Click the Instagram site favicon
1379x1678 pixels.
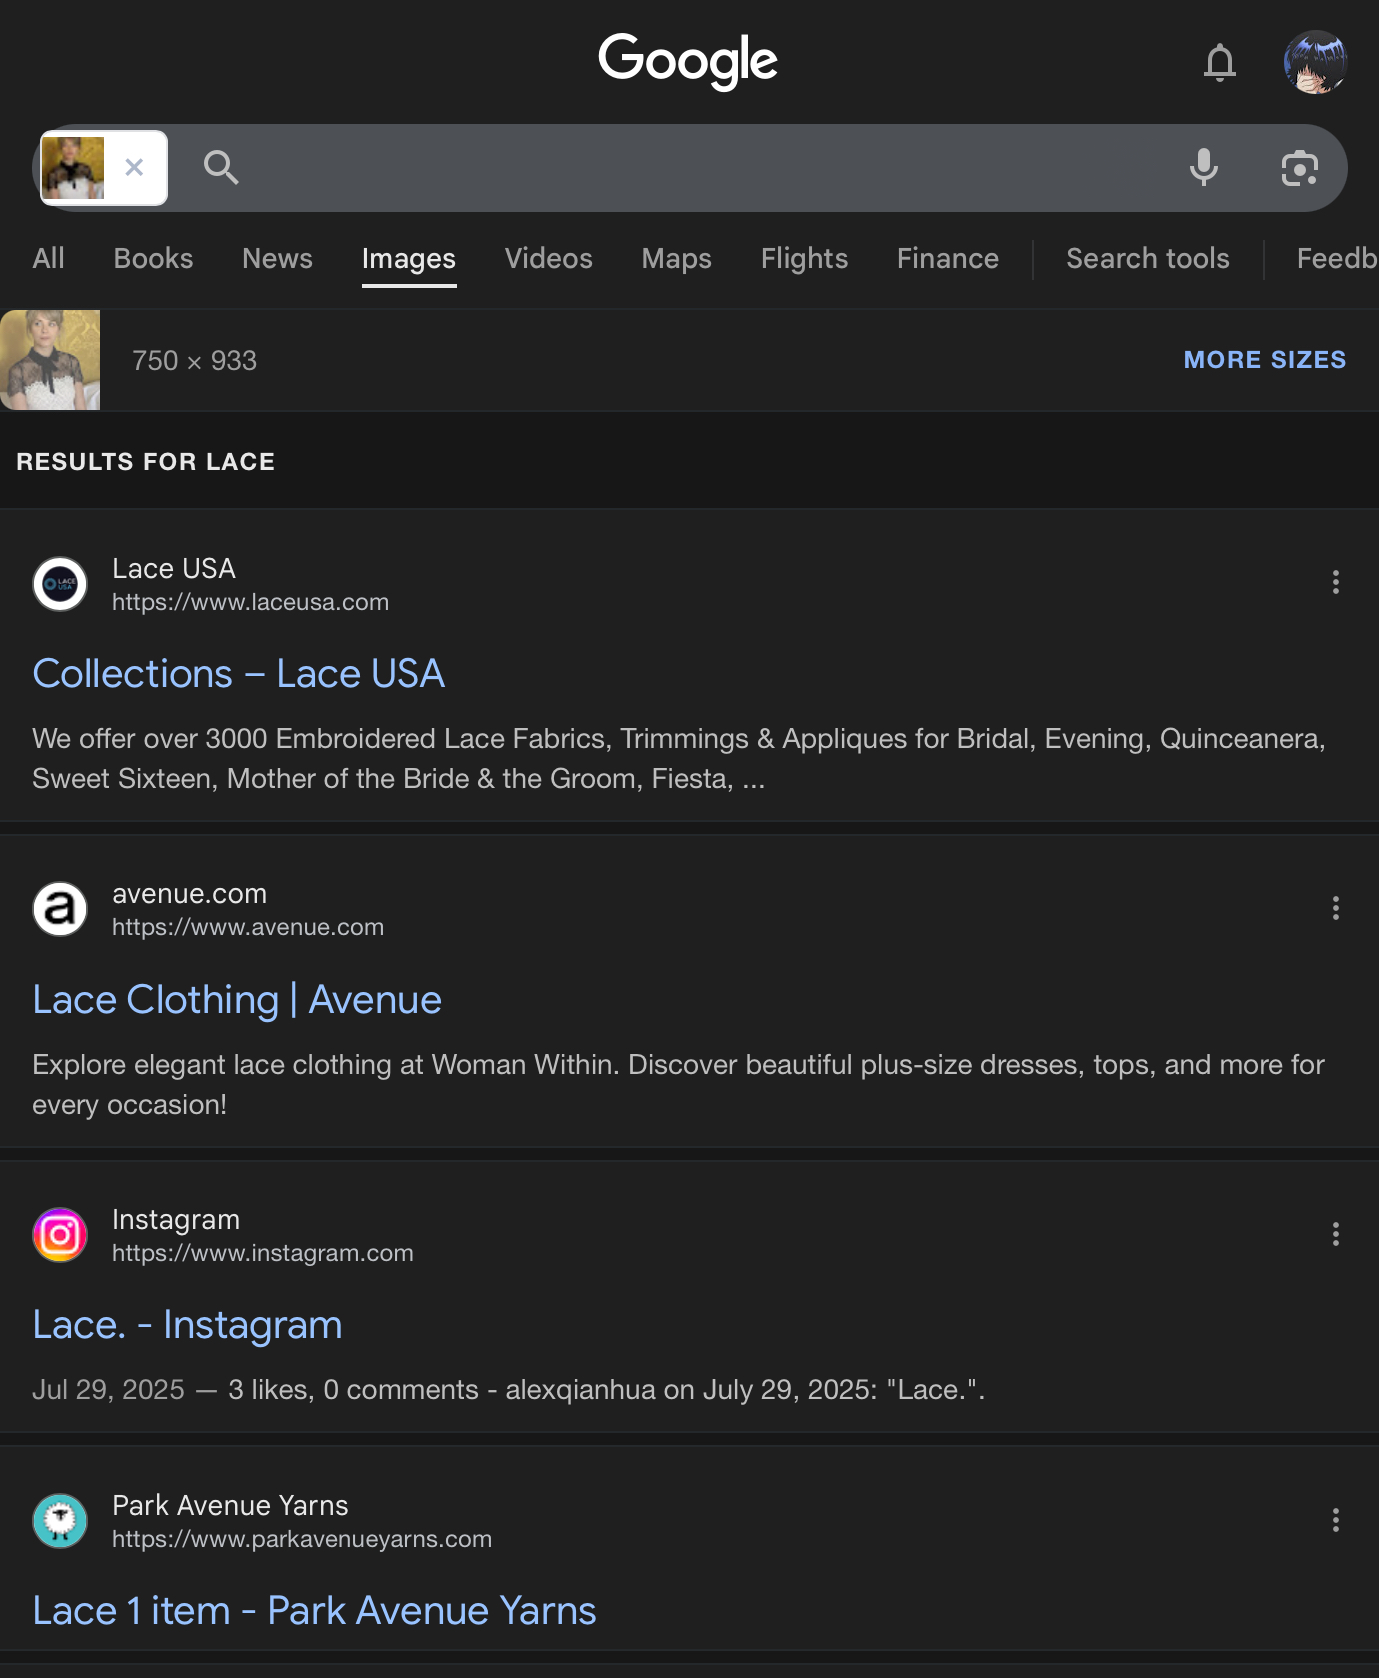pyautogui.click(x=60, y=1235)
